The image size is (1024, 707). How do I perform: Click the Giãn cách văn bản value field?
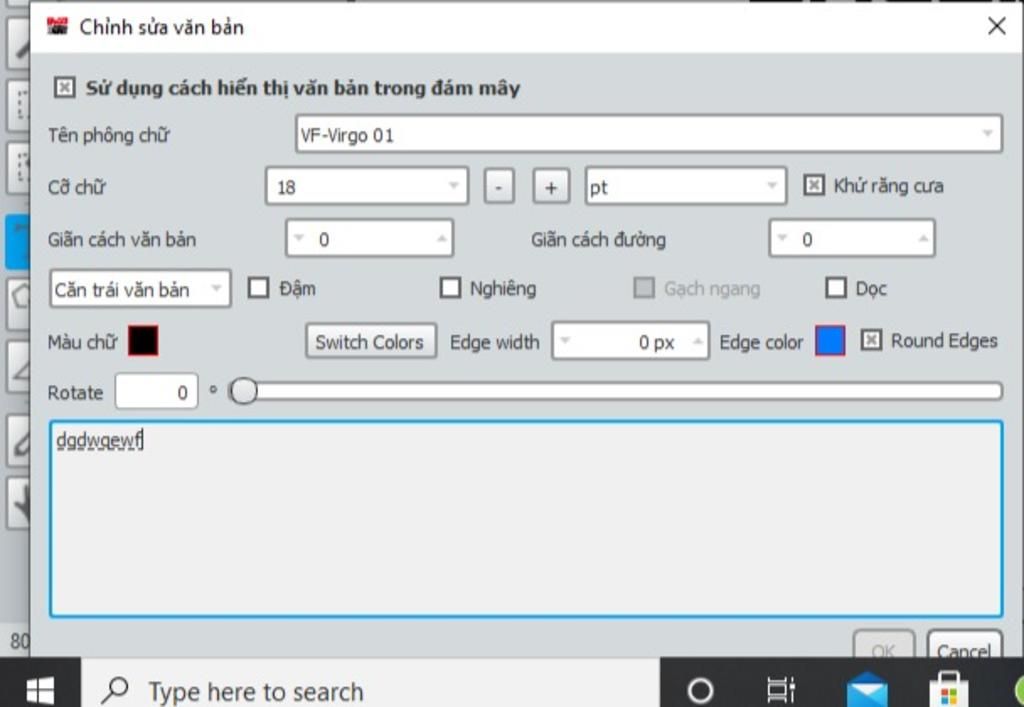coord(370,238)
